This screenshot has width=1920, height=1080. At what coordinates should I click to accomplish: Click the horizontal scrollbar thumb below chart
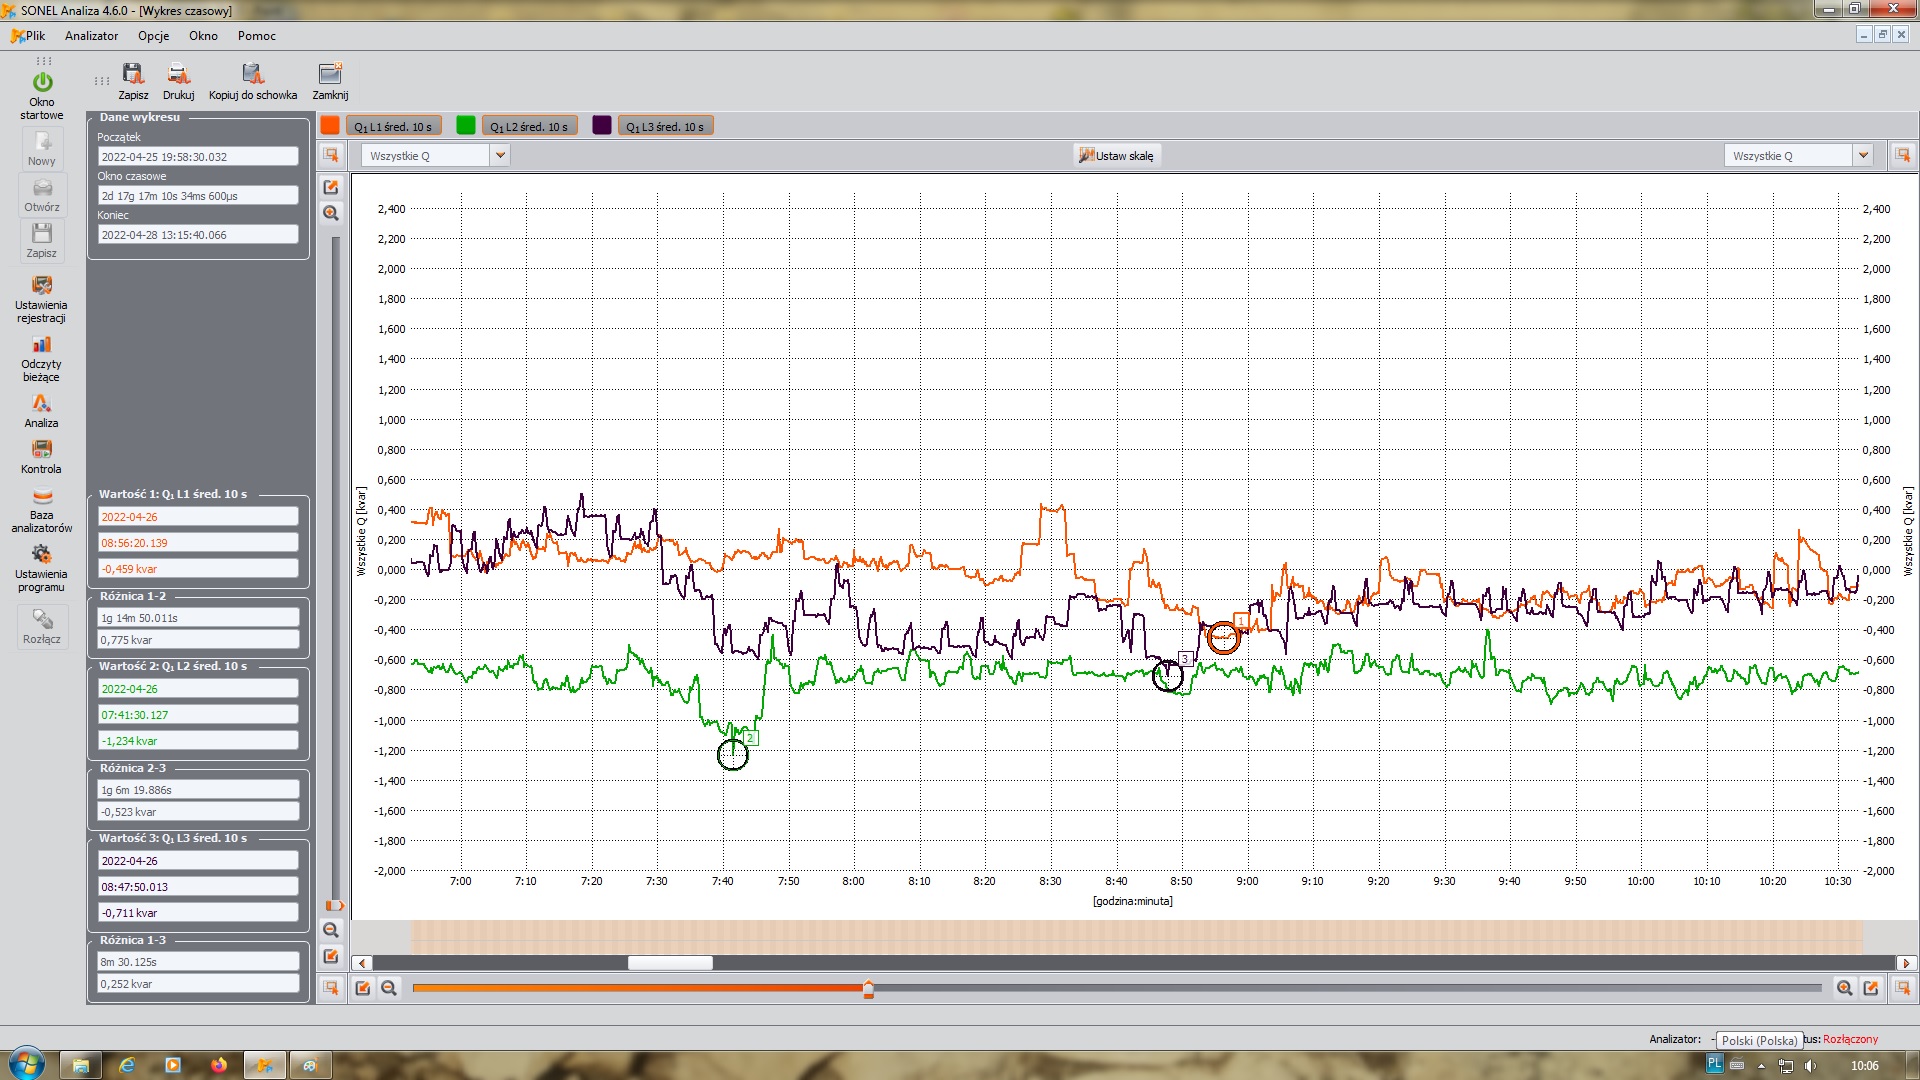click(670, 963)
